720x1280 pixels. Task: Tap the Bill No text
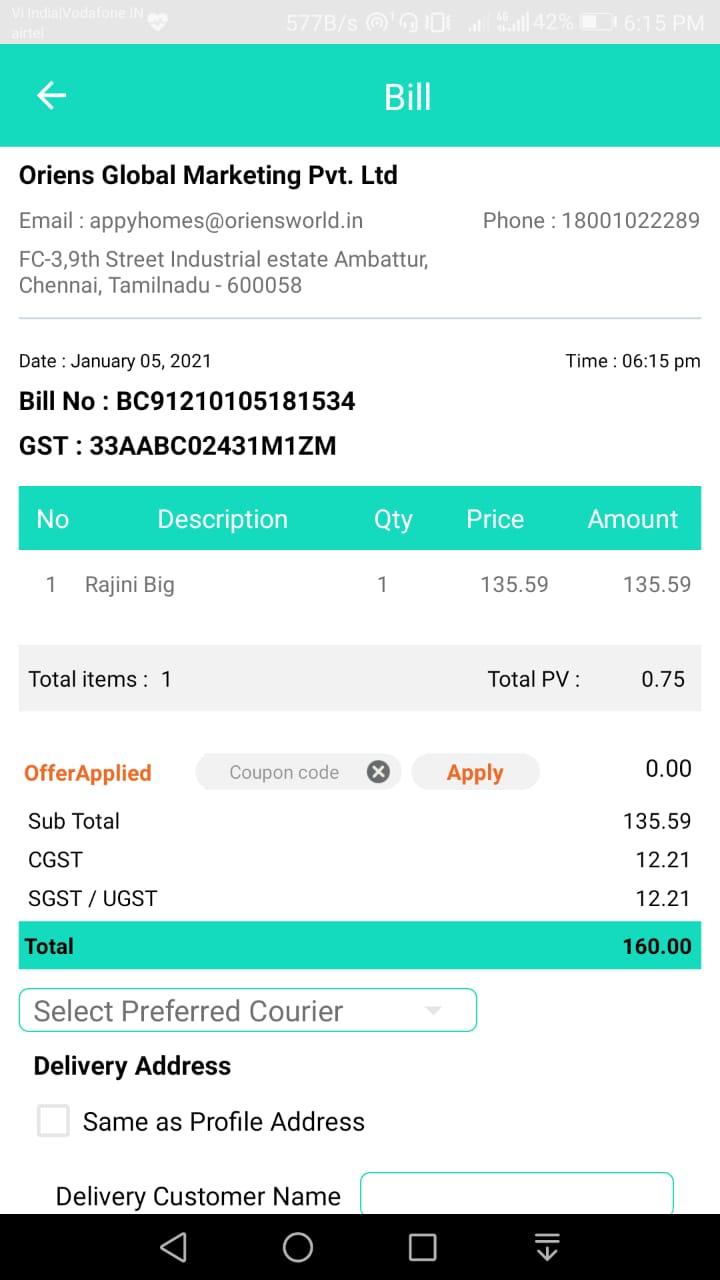tap(187, 401)
